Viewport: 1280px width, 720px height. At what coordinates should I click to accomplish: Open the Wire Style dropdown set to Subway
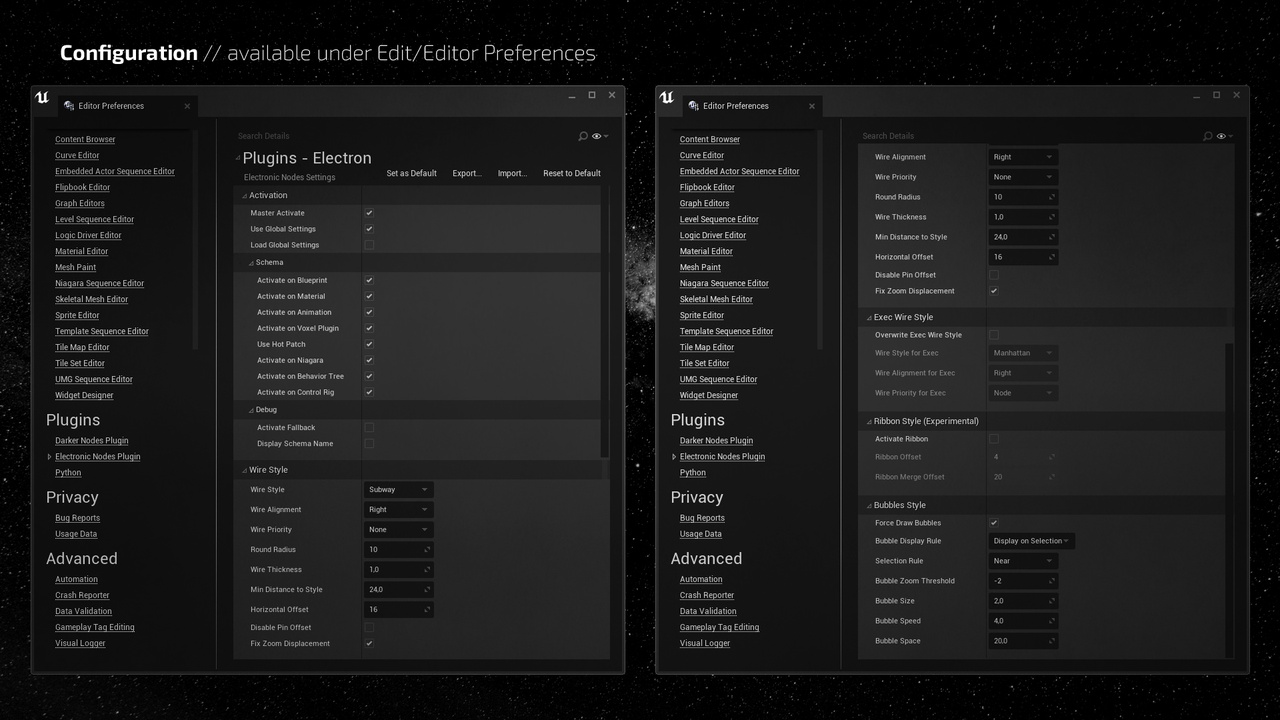click(x=398, y=490)
